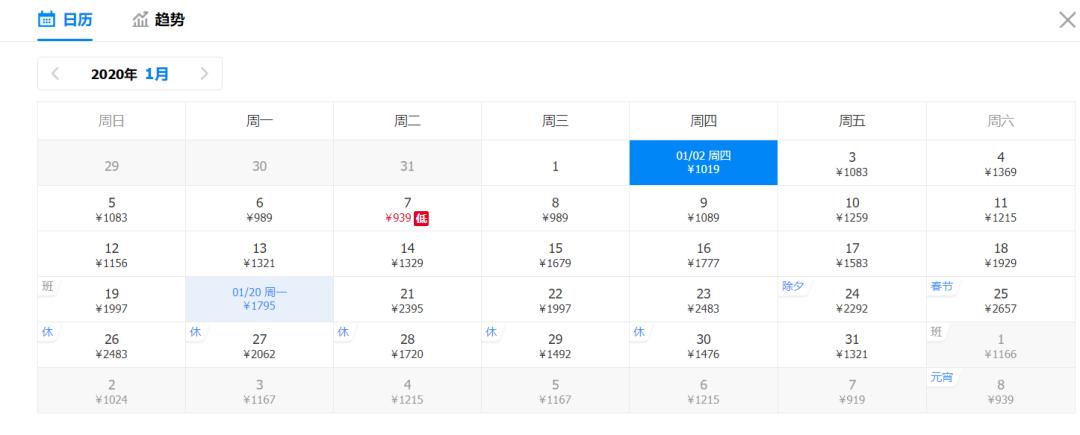1080x435 pixels.
Task: Select January 25 priced ¥2657
Action: [x=1000, y=299]
